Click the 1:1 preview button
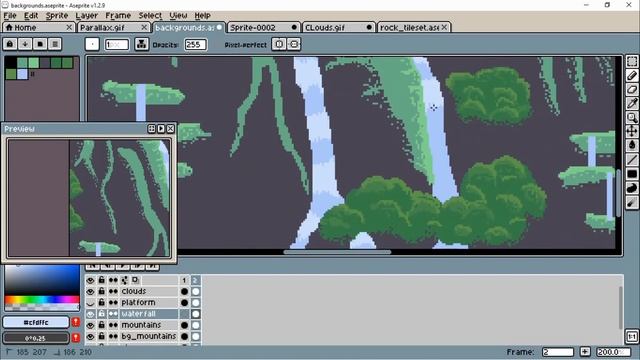Screen dimensions: 640x360 pyautogui.click(x=632, y=337)
